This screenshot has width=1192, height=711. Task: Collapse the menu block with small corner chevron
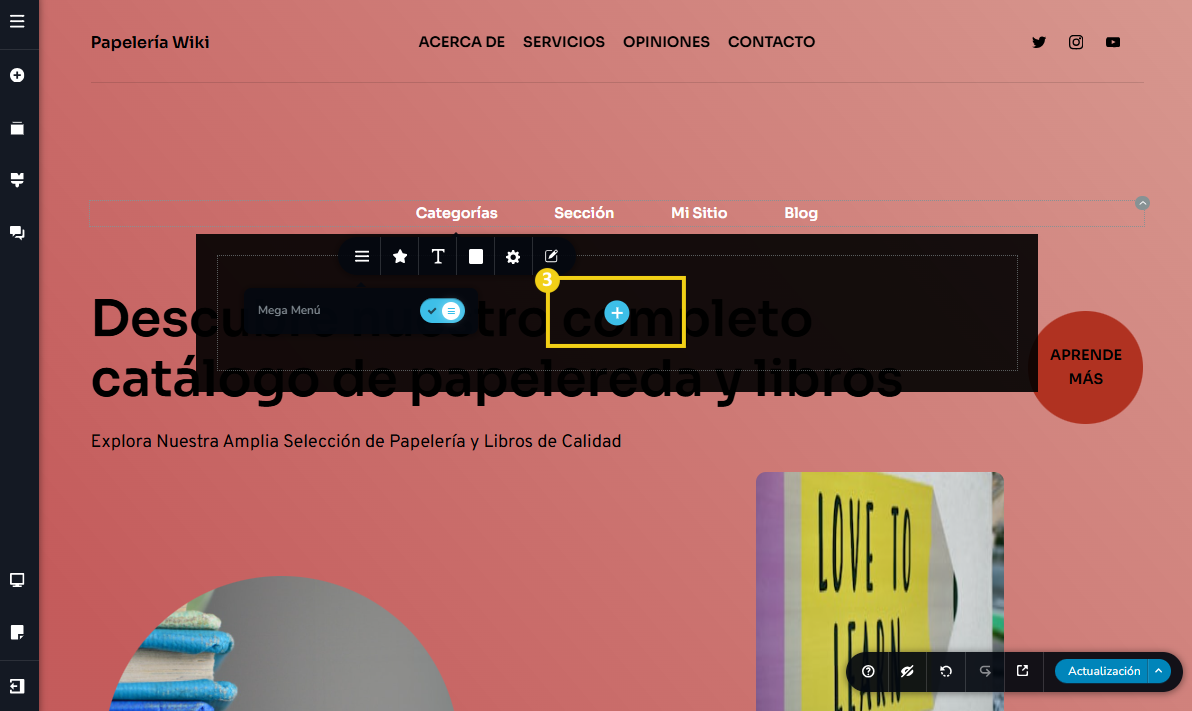click(1143, 203)
